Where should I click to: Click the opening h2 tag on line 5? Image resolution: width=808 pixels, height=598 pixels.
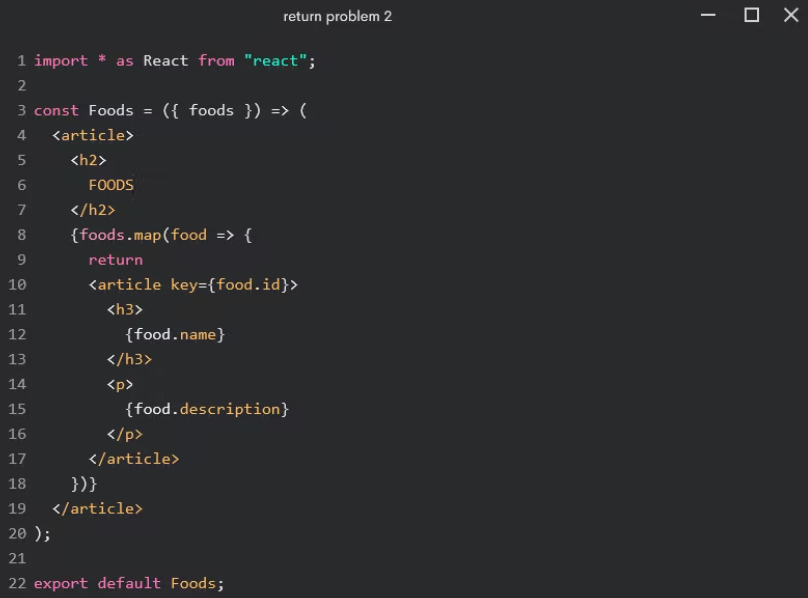(x=88, y=160)
